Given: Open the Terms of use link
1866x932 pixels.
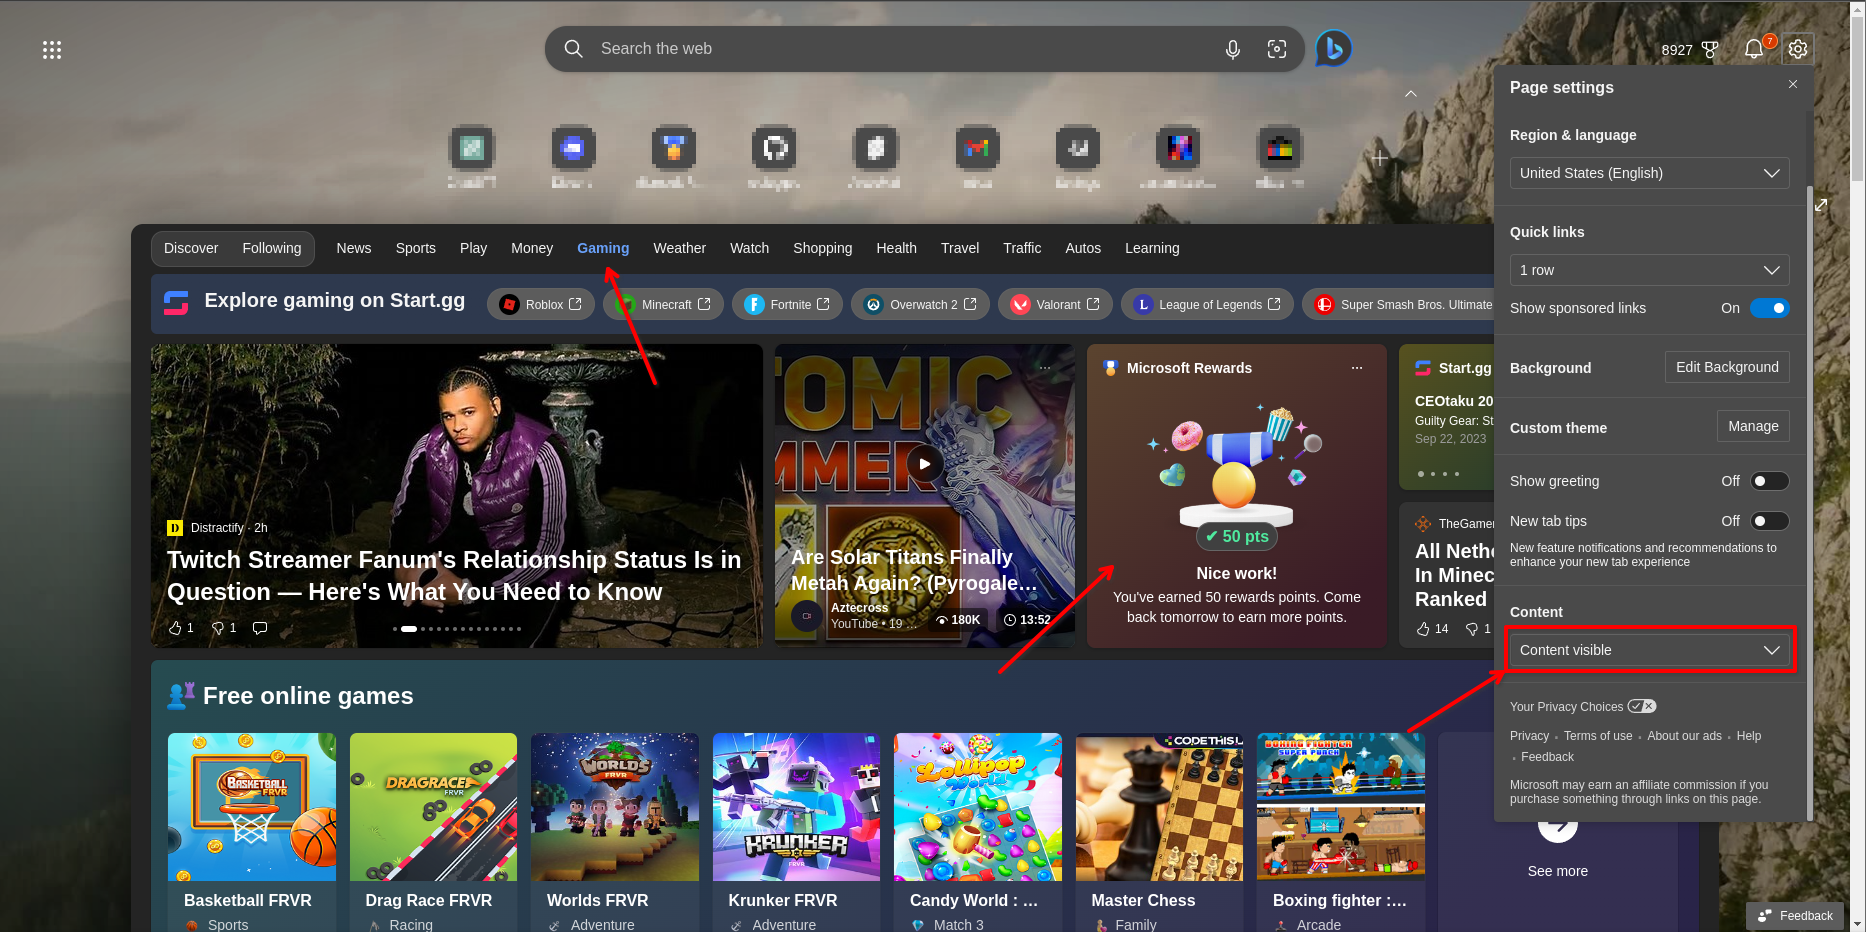Looking at the screenshot, I should 1597,736.
